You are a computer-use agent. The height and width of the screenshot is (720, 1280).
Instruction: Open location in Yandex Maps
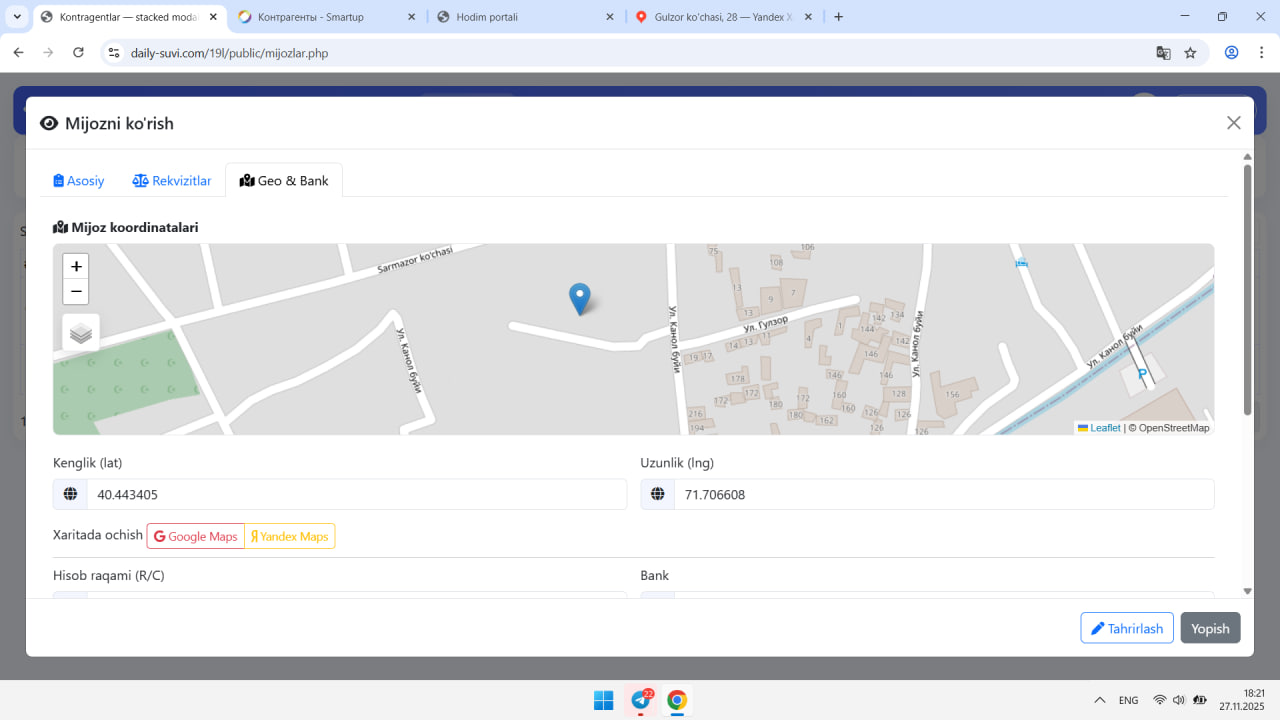[290, 537]
